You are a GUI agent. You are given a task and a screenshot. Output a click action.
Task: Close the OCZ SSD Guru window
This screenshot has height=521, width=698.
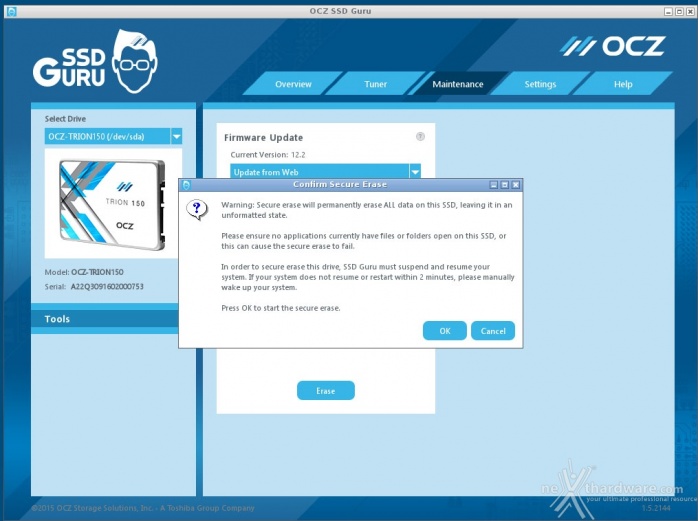690,12
